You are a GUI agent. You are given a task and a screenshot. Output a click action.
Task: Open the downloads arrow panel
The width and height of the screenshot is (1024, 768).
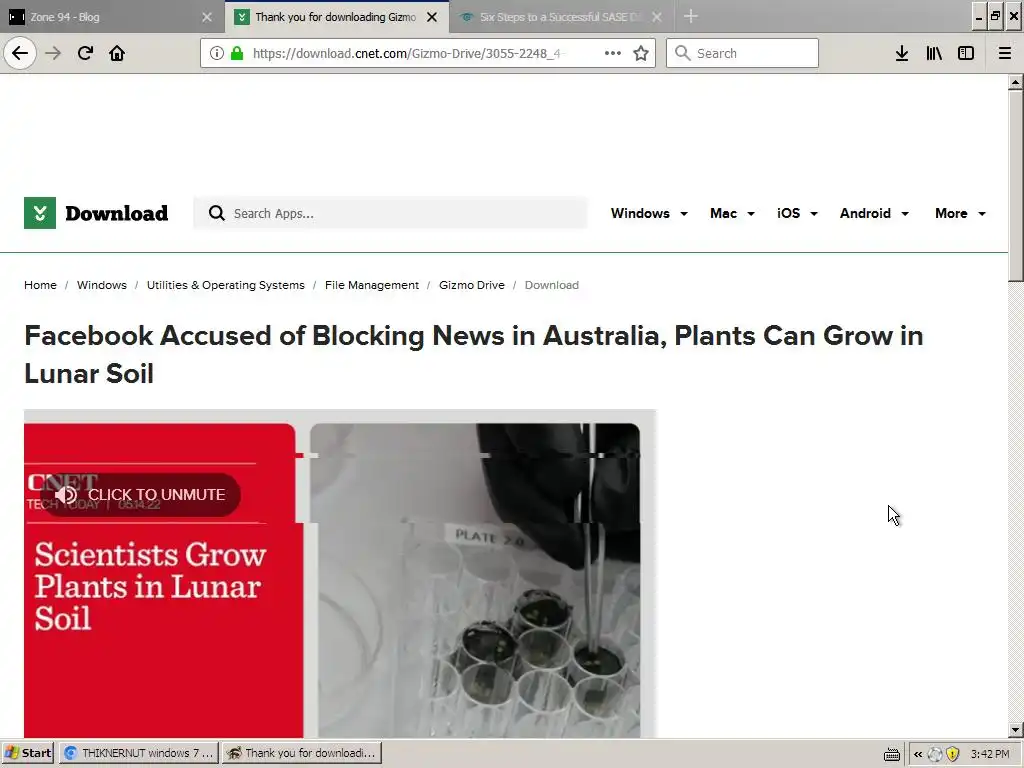(x=902, y=53)
